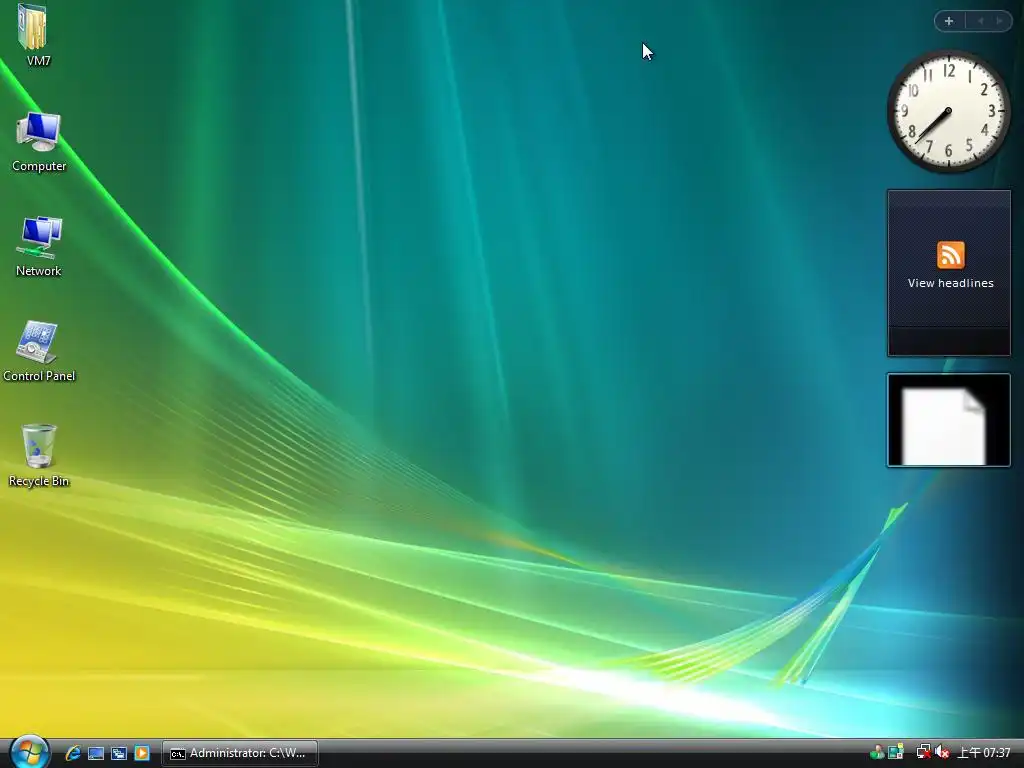Open the Windows Start orb
Viewport: 1024px width, 768px height.
tap(29, 752)
